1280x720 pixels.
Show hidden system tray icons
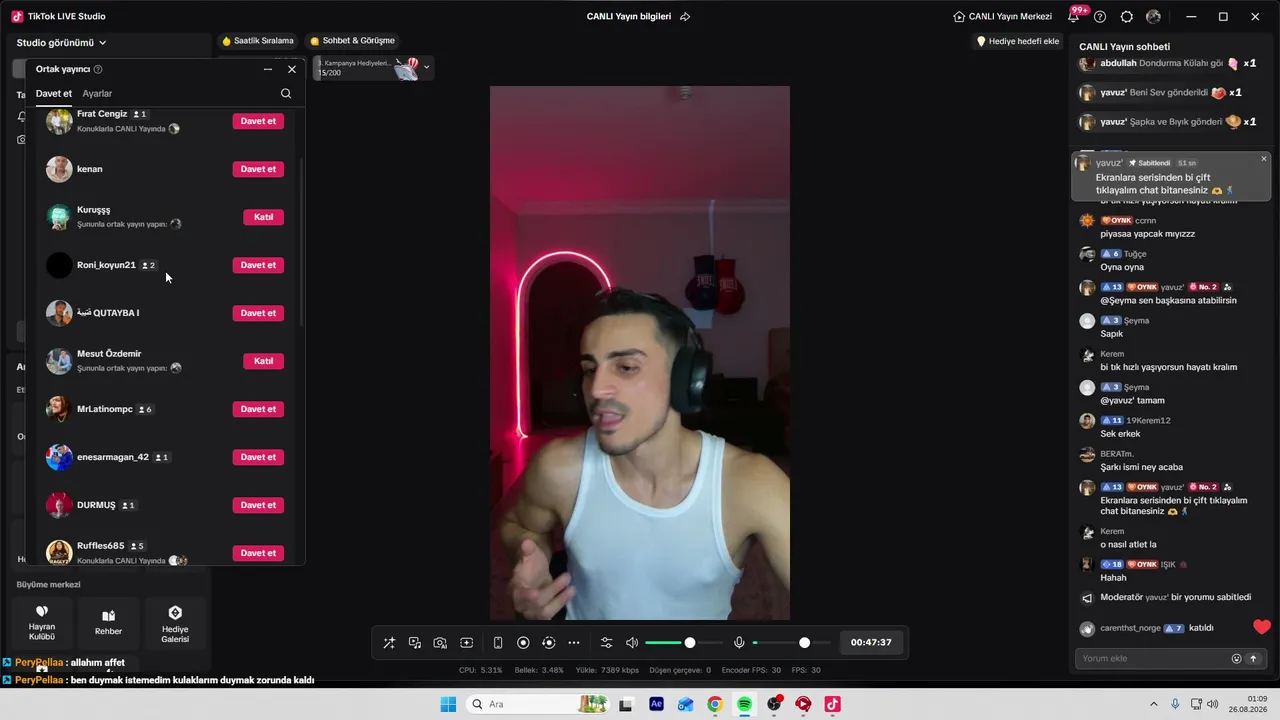tap(1153, 704)
